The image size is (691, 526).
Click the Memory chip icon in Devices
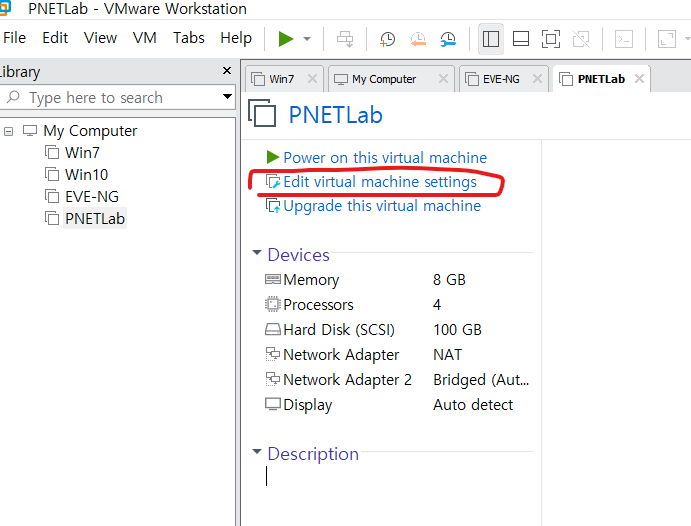273,279
